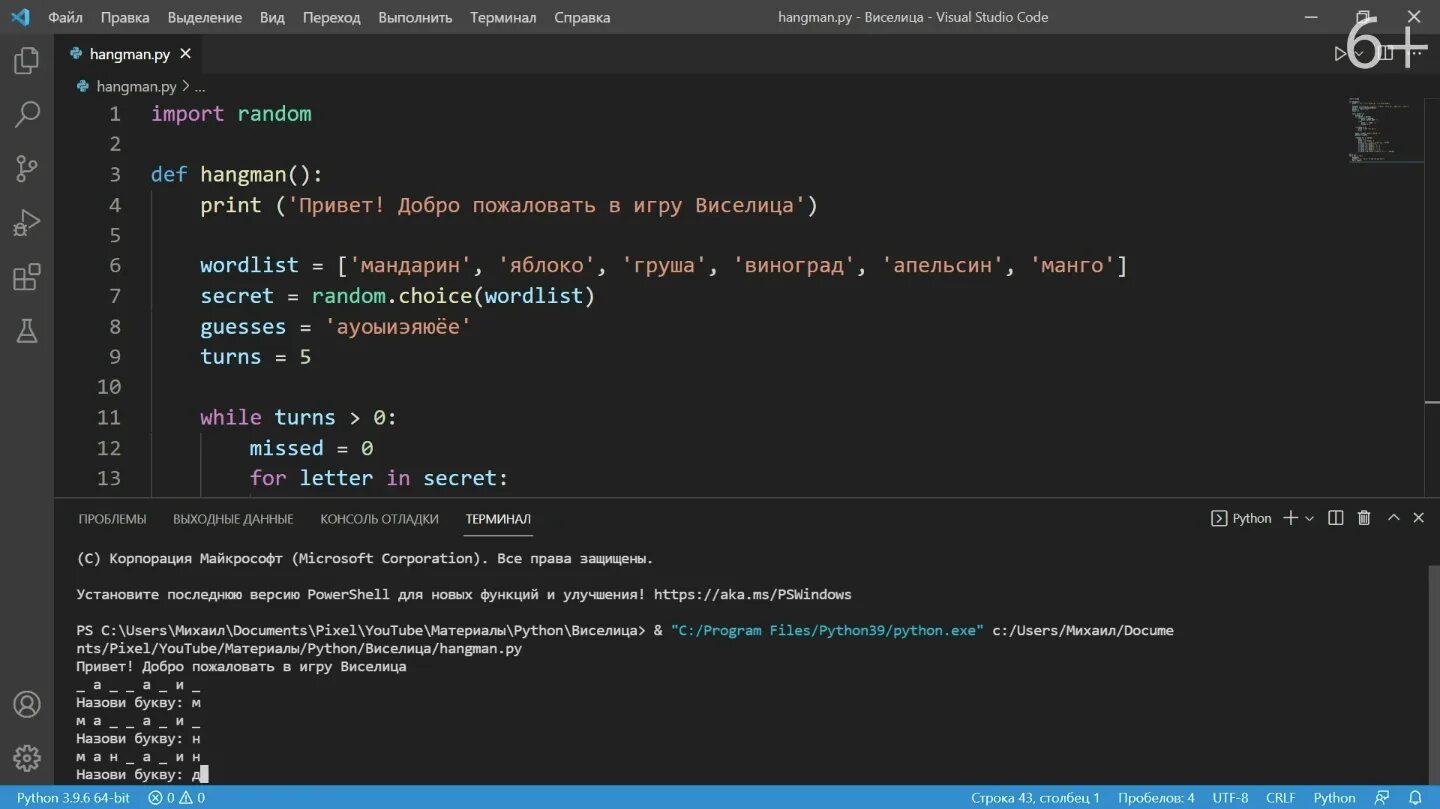Image resolution: width=1440 pixels, height=809 pixels.
Task: Focus the terminal prompt 'Назови букву: д'
Action: 141,774
